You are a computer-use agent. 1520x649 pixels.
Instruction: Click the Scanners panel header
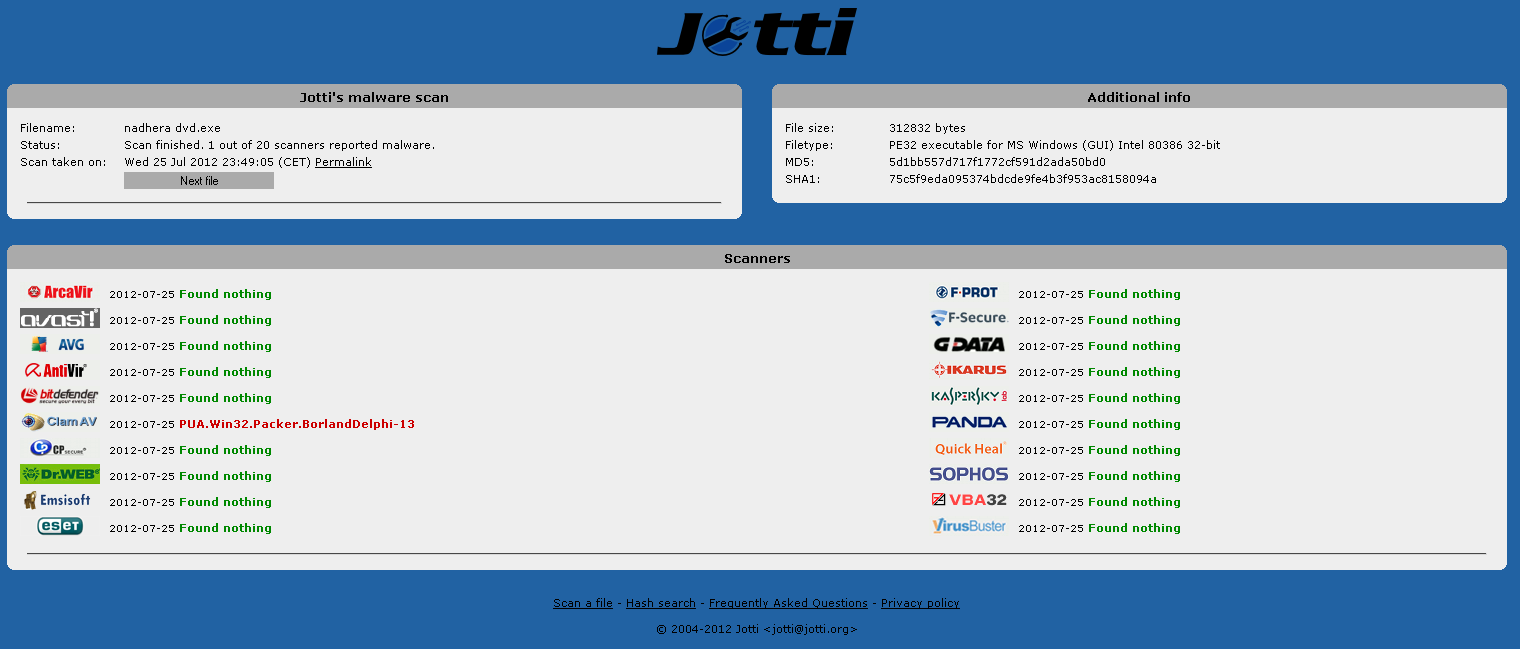(757, 258)
